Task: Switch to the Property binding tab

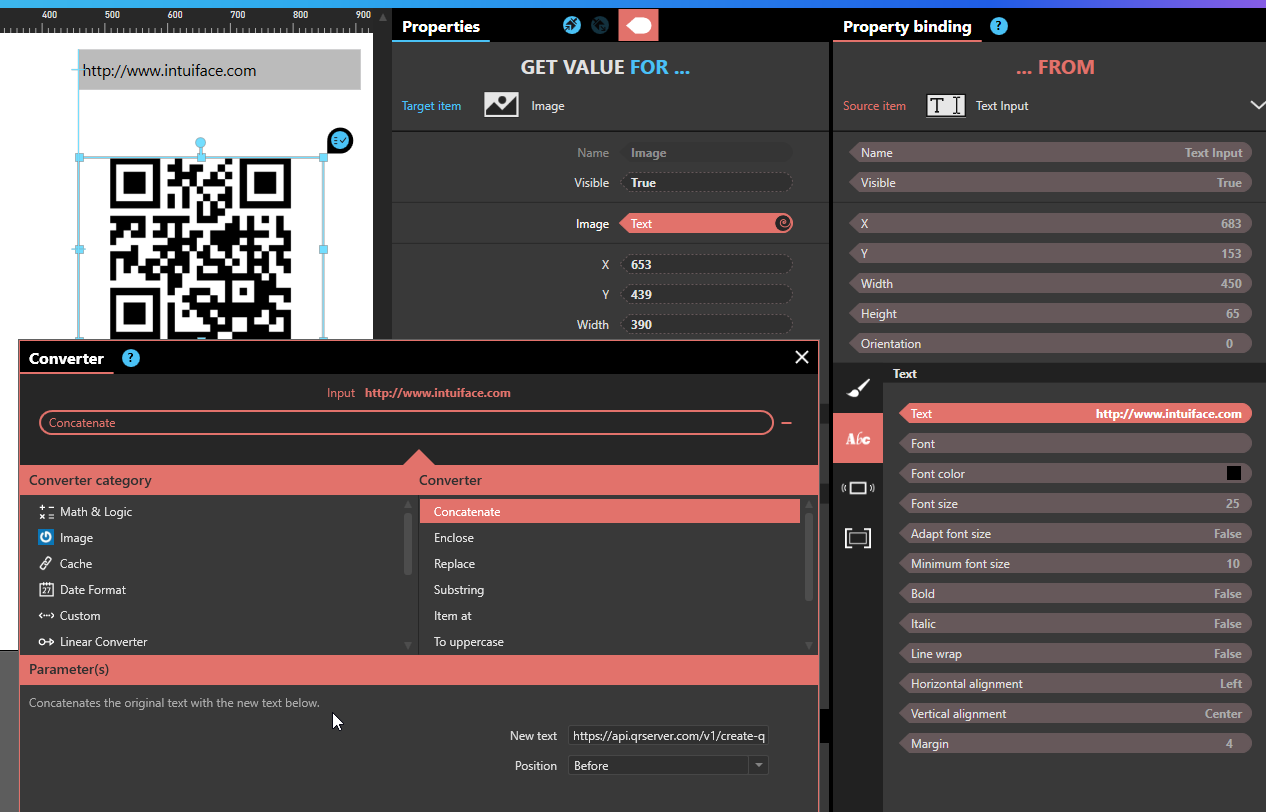Action: pyautogui.click(x=906, y=27)
